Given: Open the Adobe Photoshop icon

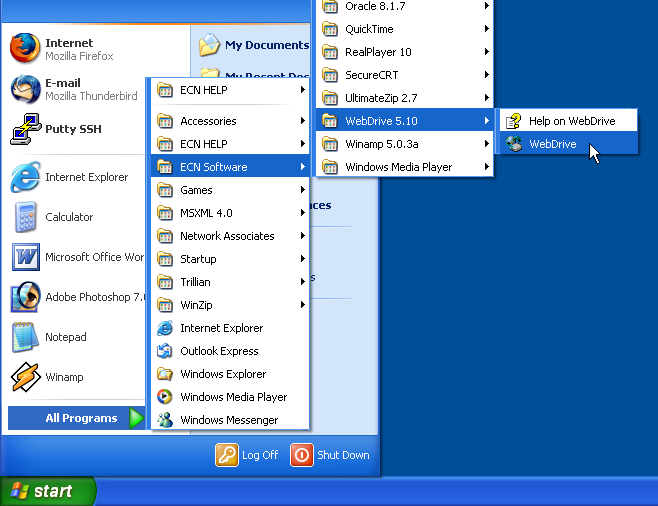Looking at the screenshot, I should pos(25,297).
